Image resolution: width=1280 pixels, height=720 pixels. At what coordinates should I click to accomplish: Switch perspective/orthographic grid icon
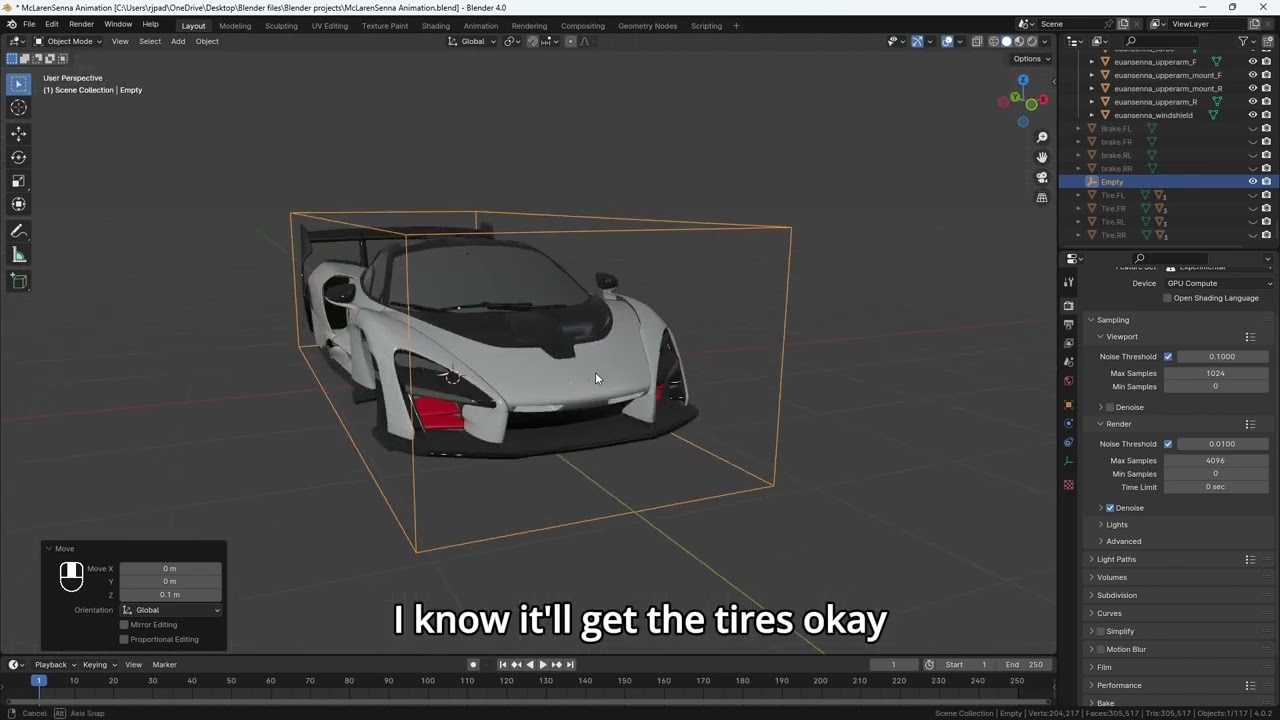click(1042, 198)
